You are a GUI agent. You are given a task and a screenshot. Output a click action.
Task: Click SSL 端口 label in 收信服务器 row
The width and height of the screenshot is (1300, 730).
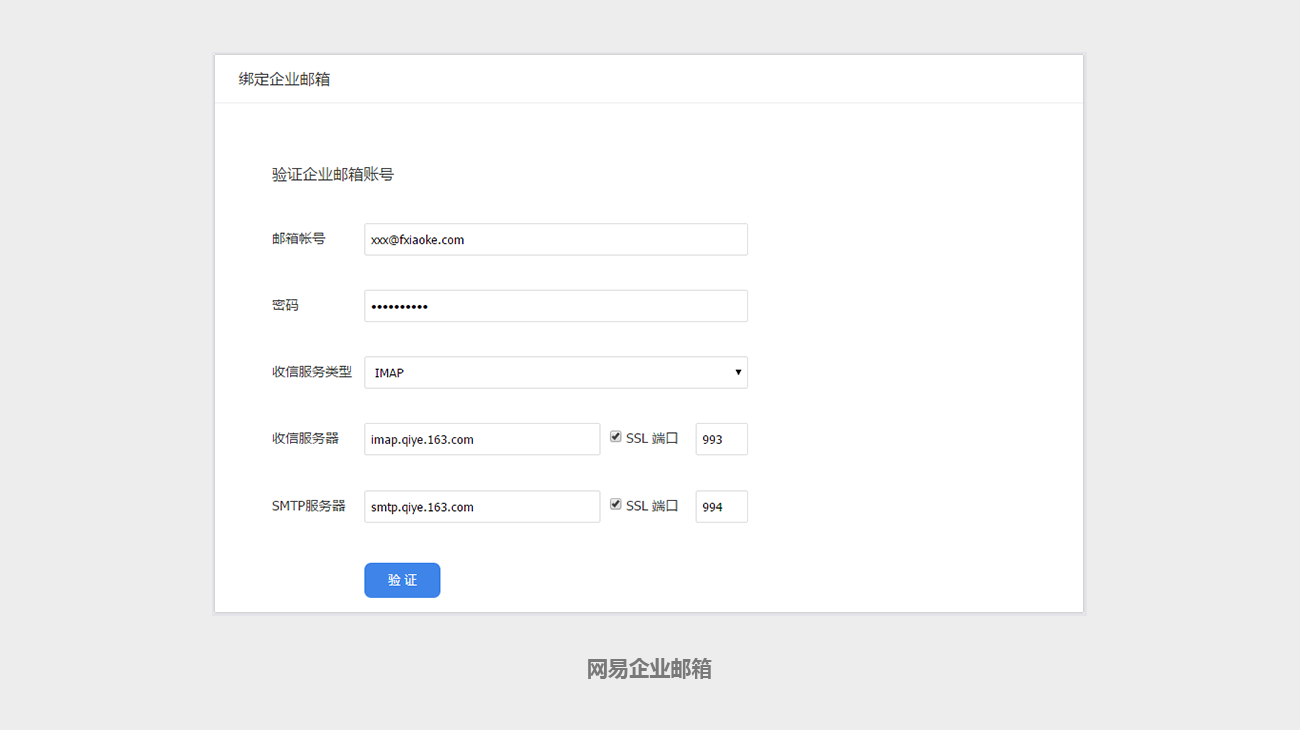pos(652,438)
